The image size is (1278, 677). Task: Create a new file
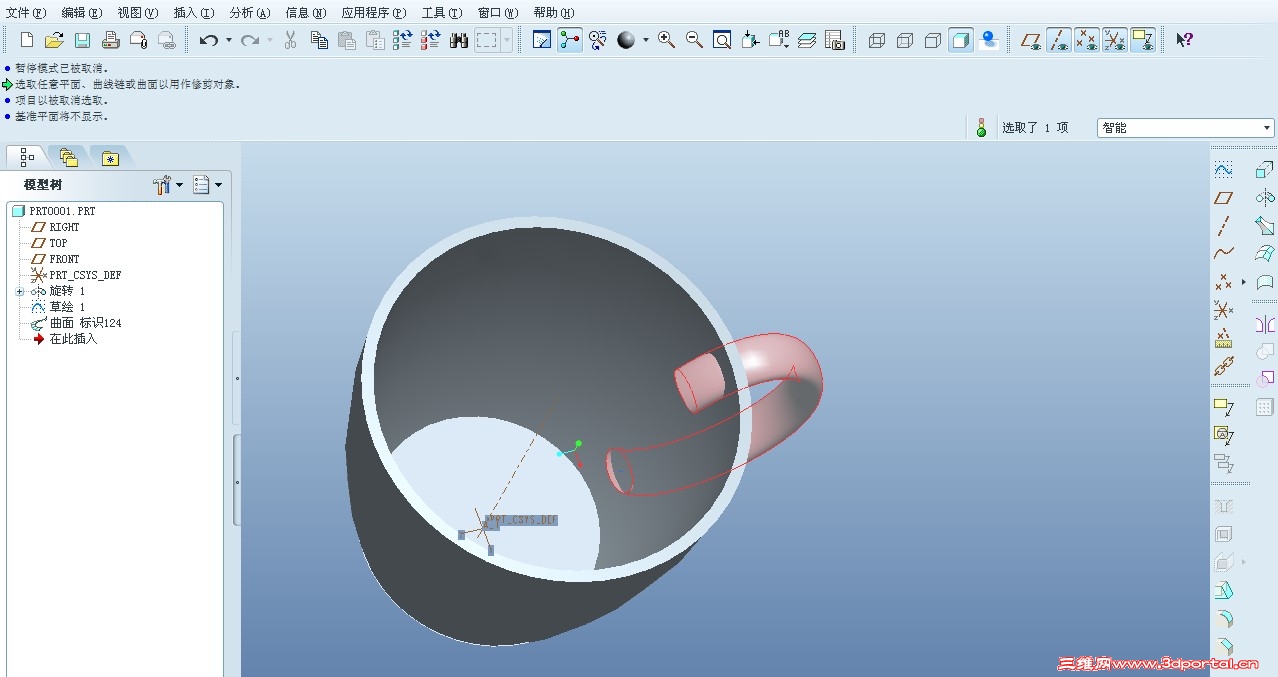(x=27, y=40)
